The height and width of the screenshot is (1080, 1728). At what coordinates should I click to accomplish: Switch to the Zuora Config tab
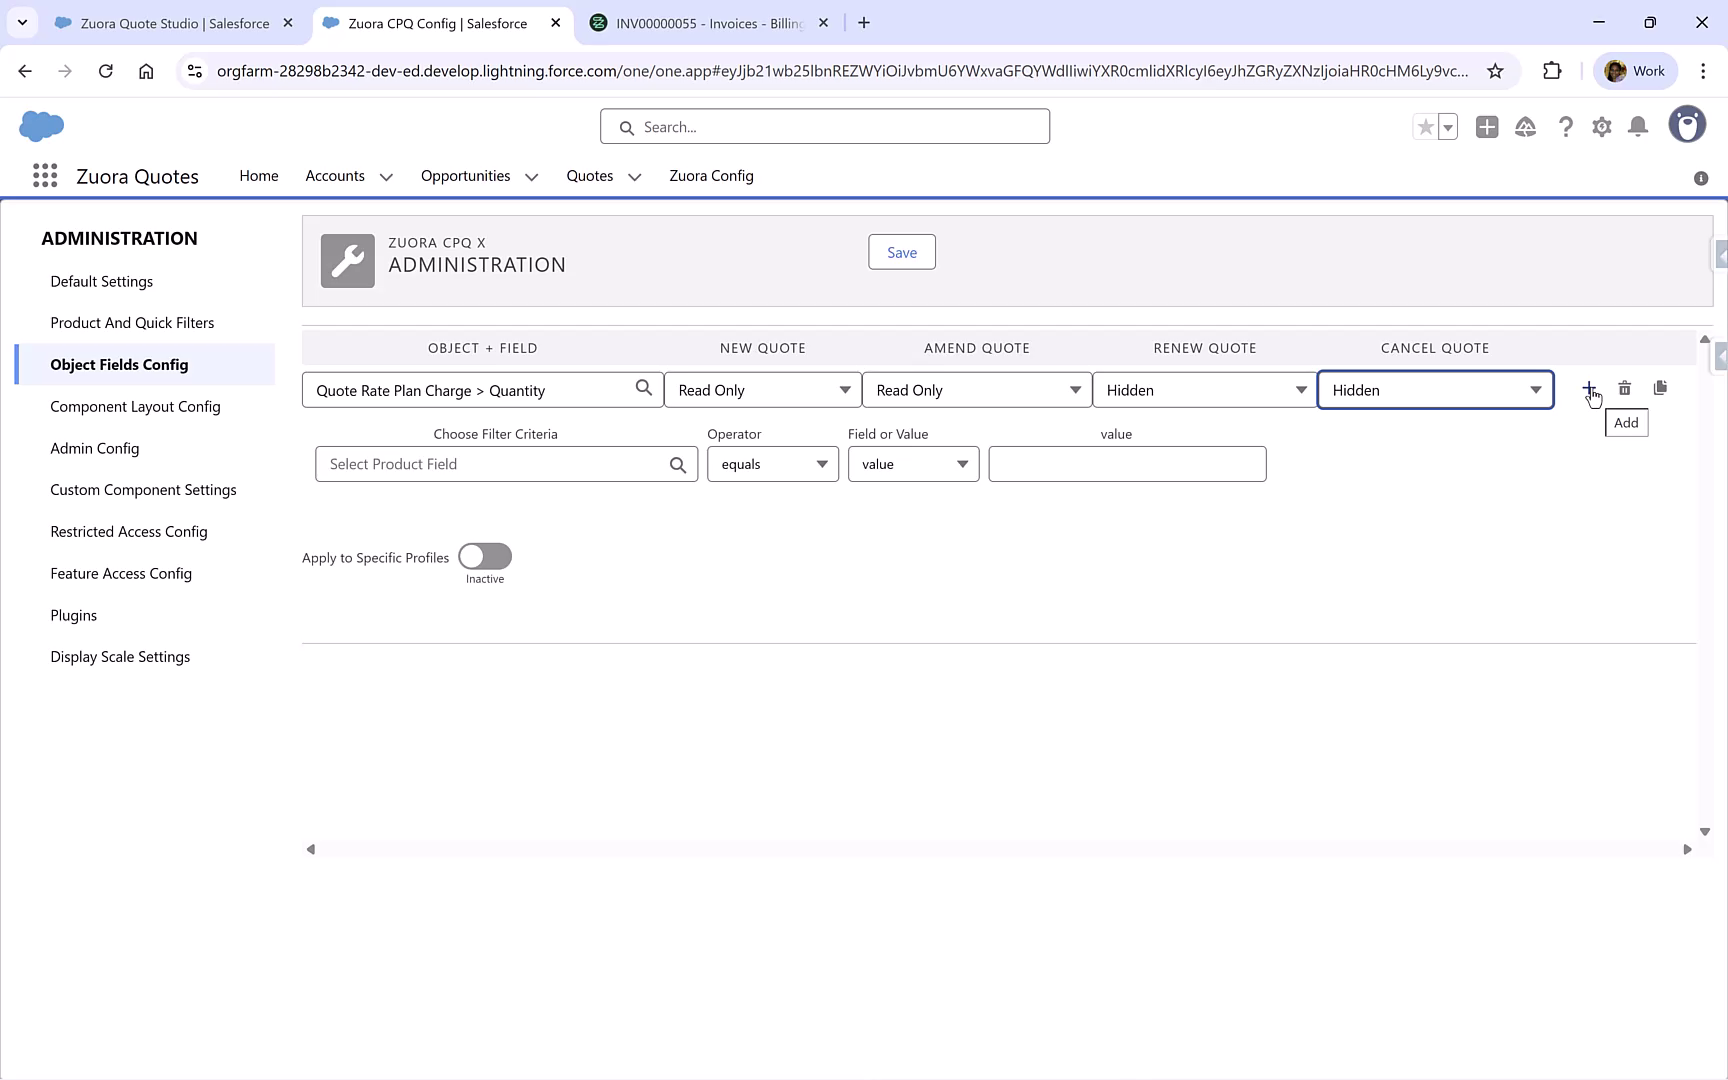click(711, 175)
